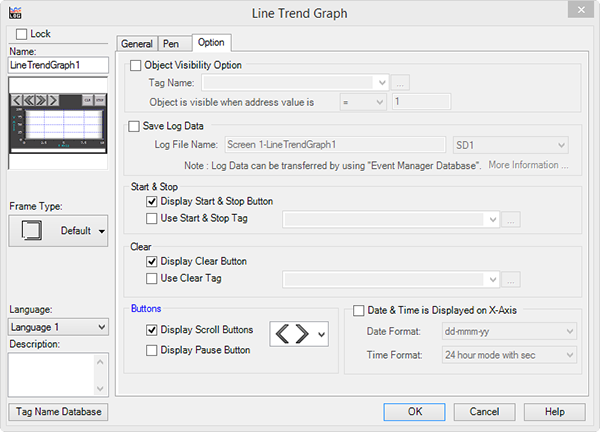Click the blue Buttons group label

[x=146, y=308]
